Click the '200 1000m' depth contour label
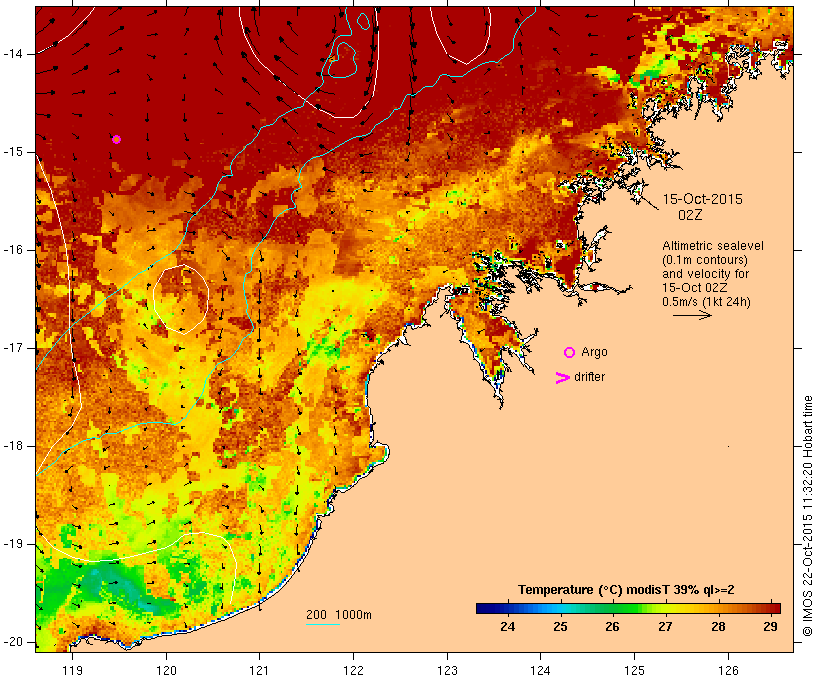The image size is (820, 680). 339,615
